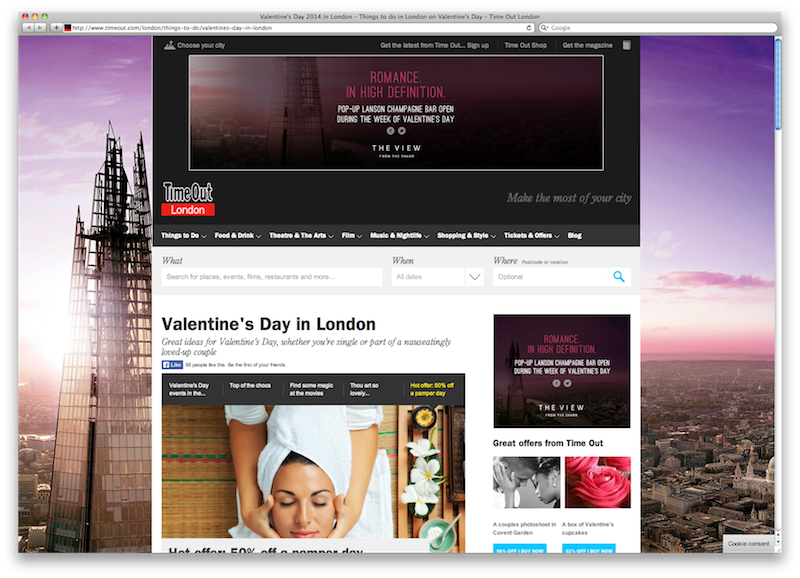
Task: Expand the Things to Do menu
Action: 184,235
